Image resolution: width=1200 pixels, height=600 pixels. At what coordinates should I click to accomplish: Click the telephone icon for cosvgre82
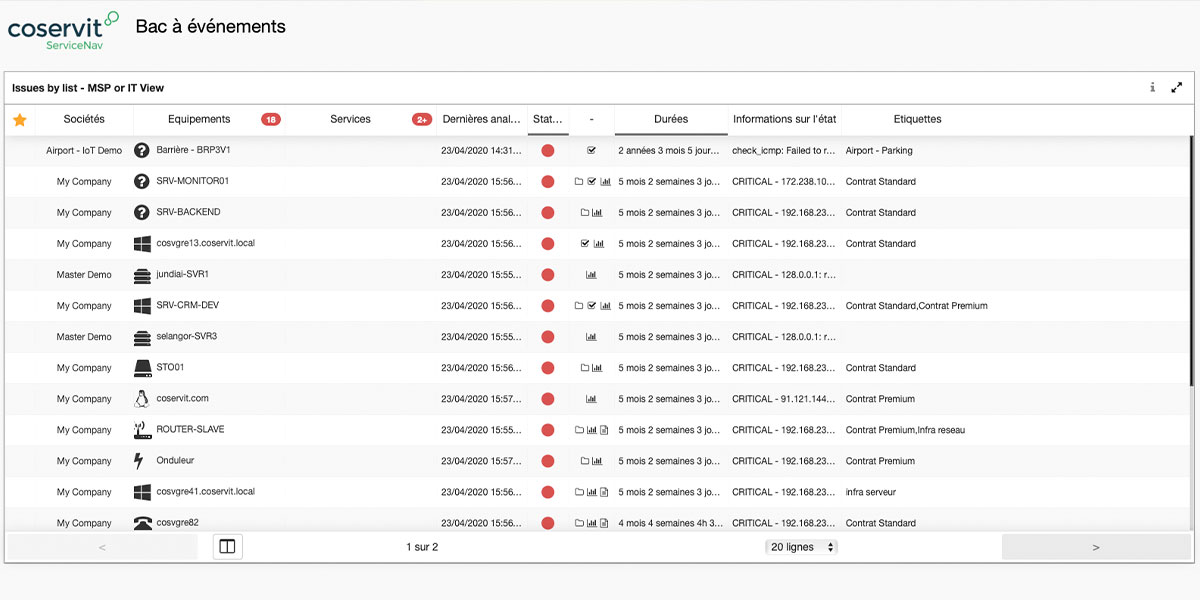pos(142,523)
